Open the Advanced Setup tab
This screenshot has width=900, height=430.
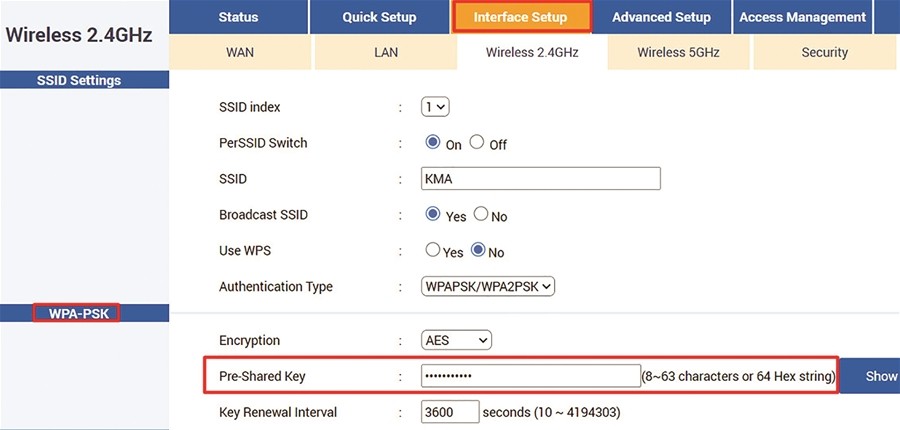pyautogui.click(x=661, y=17)
